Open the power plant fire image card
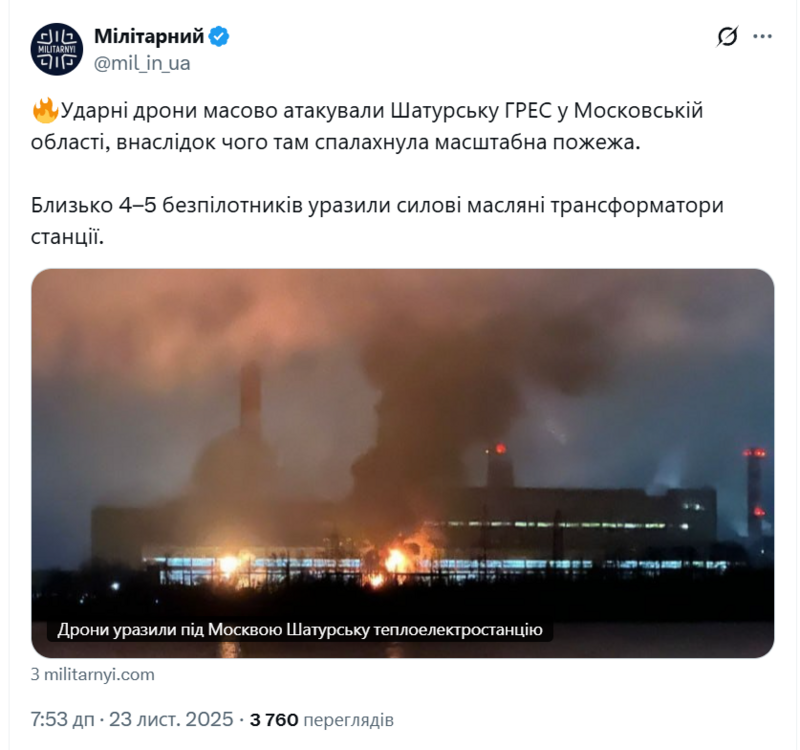The height and width of the screenshot is (750, 800). pos(403,463)
